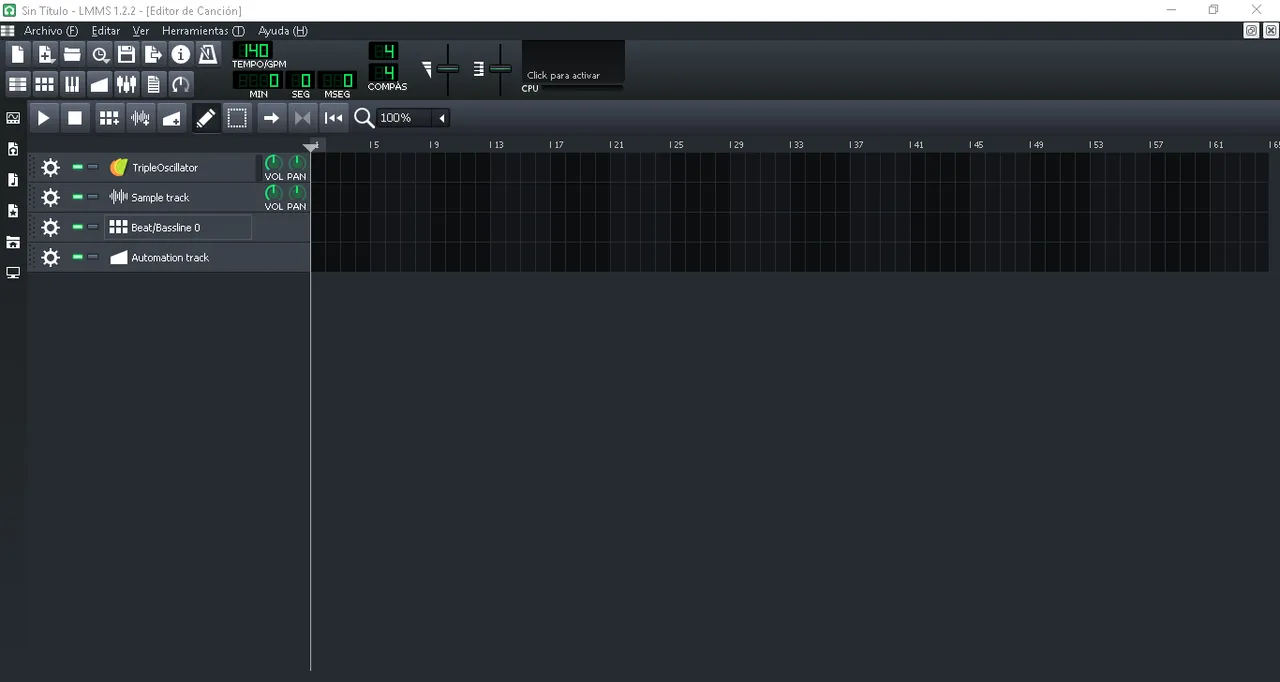The image size is (1280, 682).
Task: Enable selection edit mode
Action: click(x=237, y=118)
